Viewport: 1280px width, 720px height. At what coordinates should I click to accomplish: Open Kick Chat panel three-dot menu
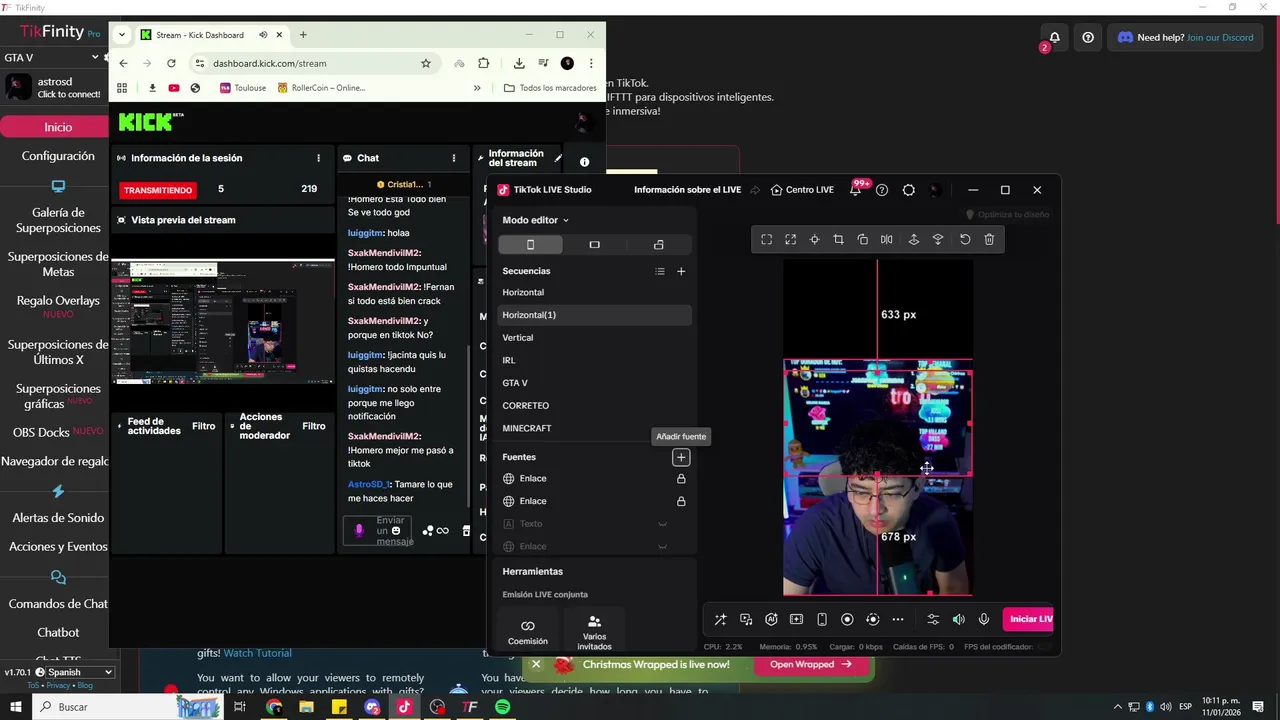point(453,158)
